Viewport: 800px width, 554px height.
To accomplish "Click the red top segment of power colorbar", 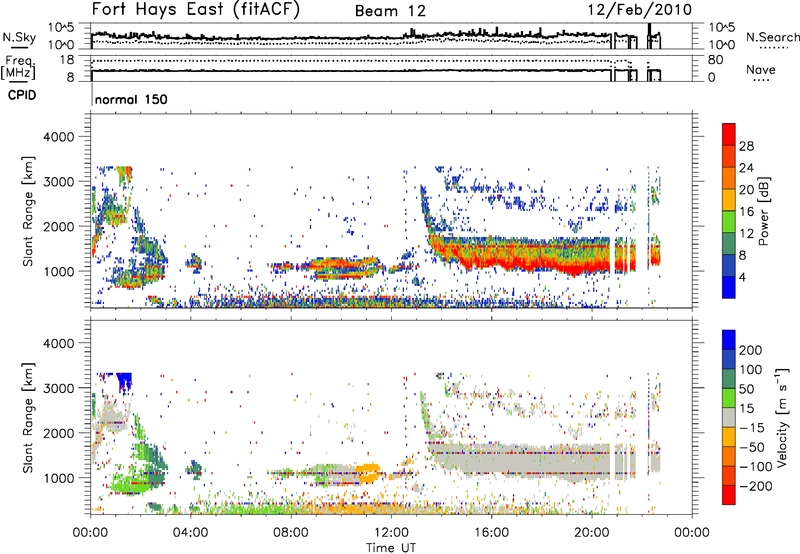I will click(729, 134).
